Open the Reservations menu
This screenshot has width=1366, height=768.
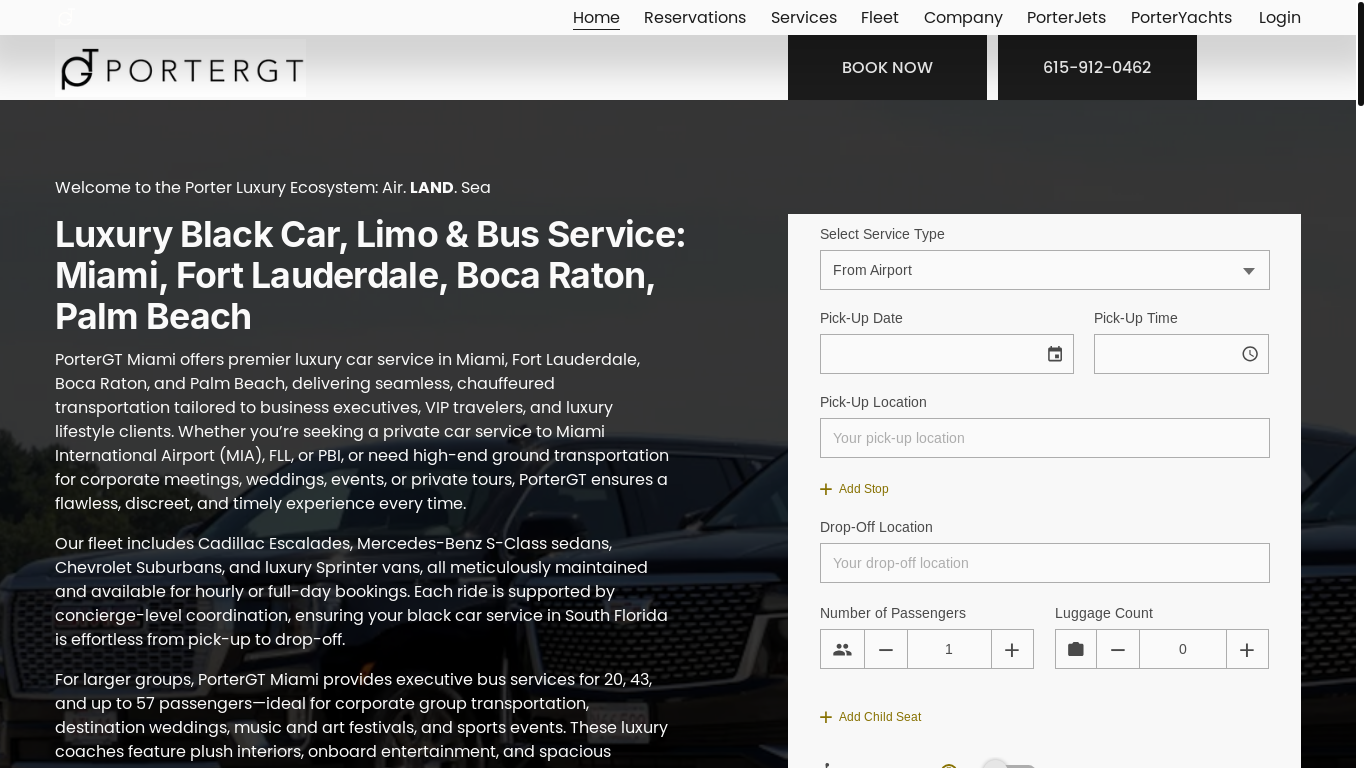click(x=695, y=17)
